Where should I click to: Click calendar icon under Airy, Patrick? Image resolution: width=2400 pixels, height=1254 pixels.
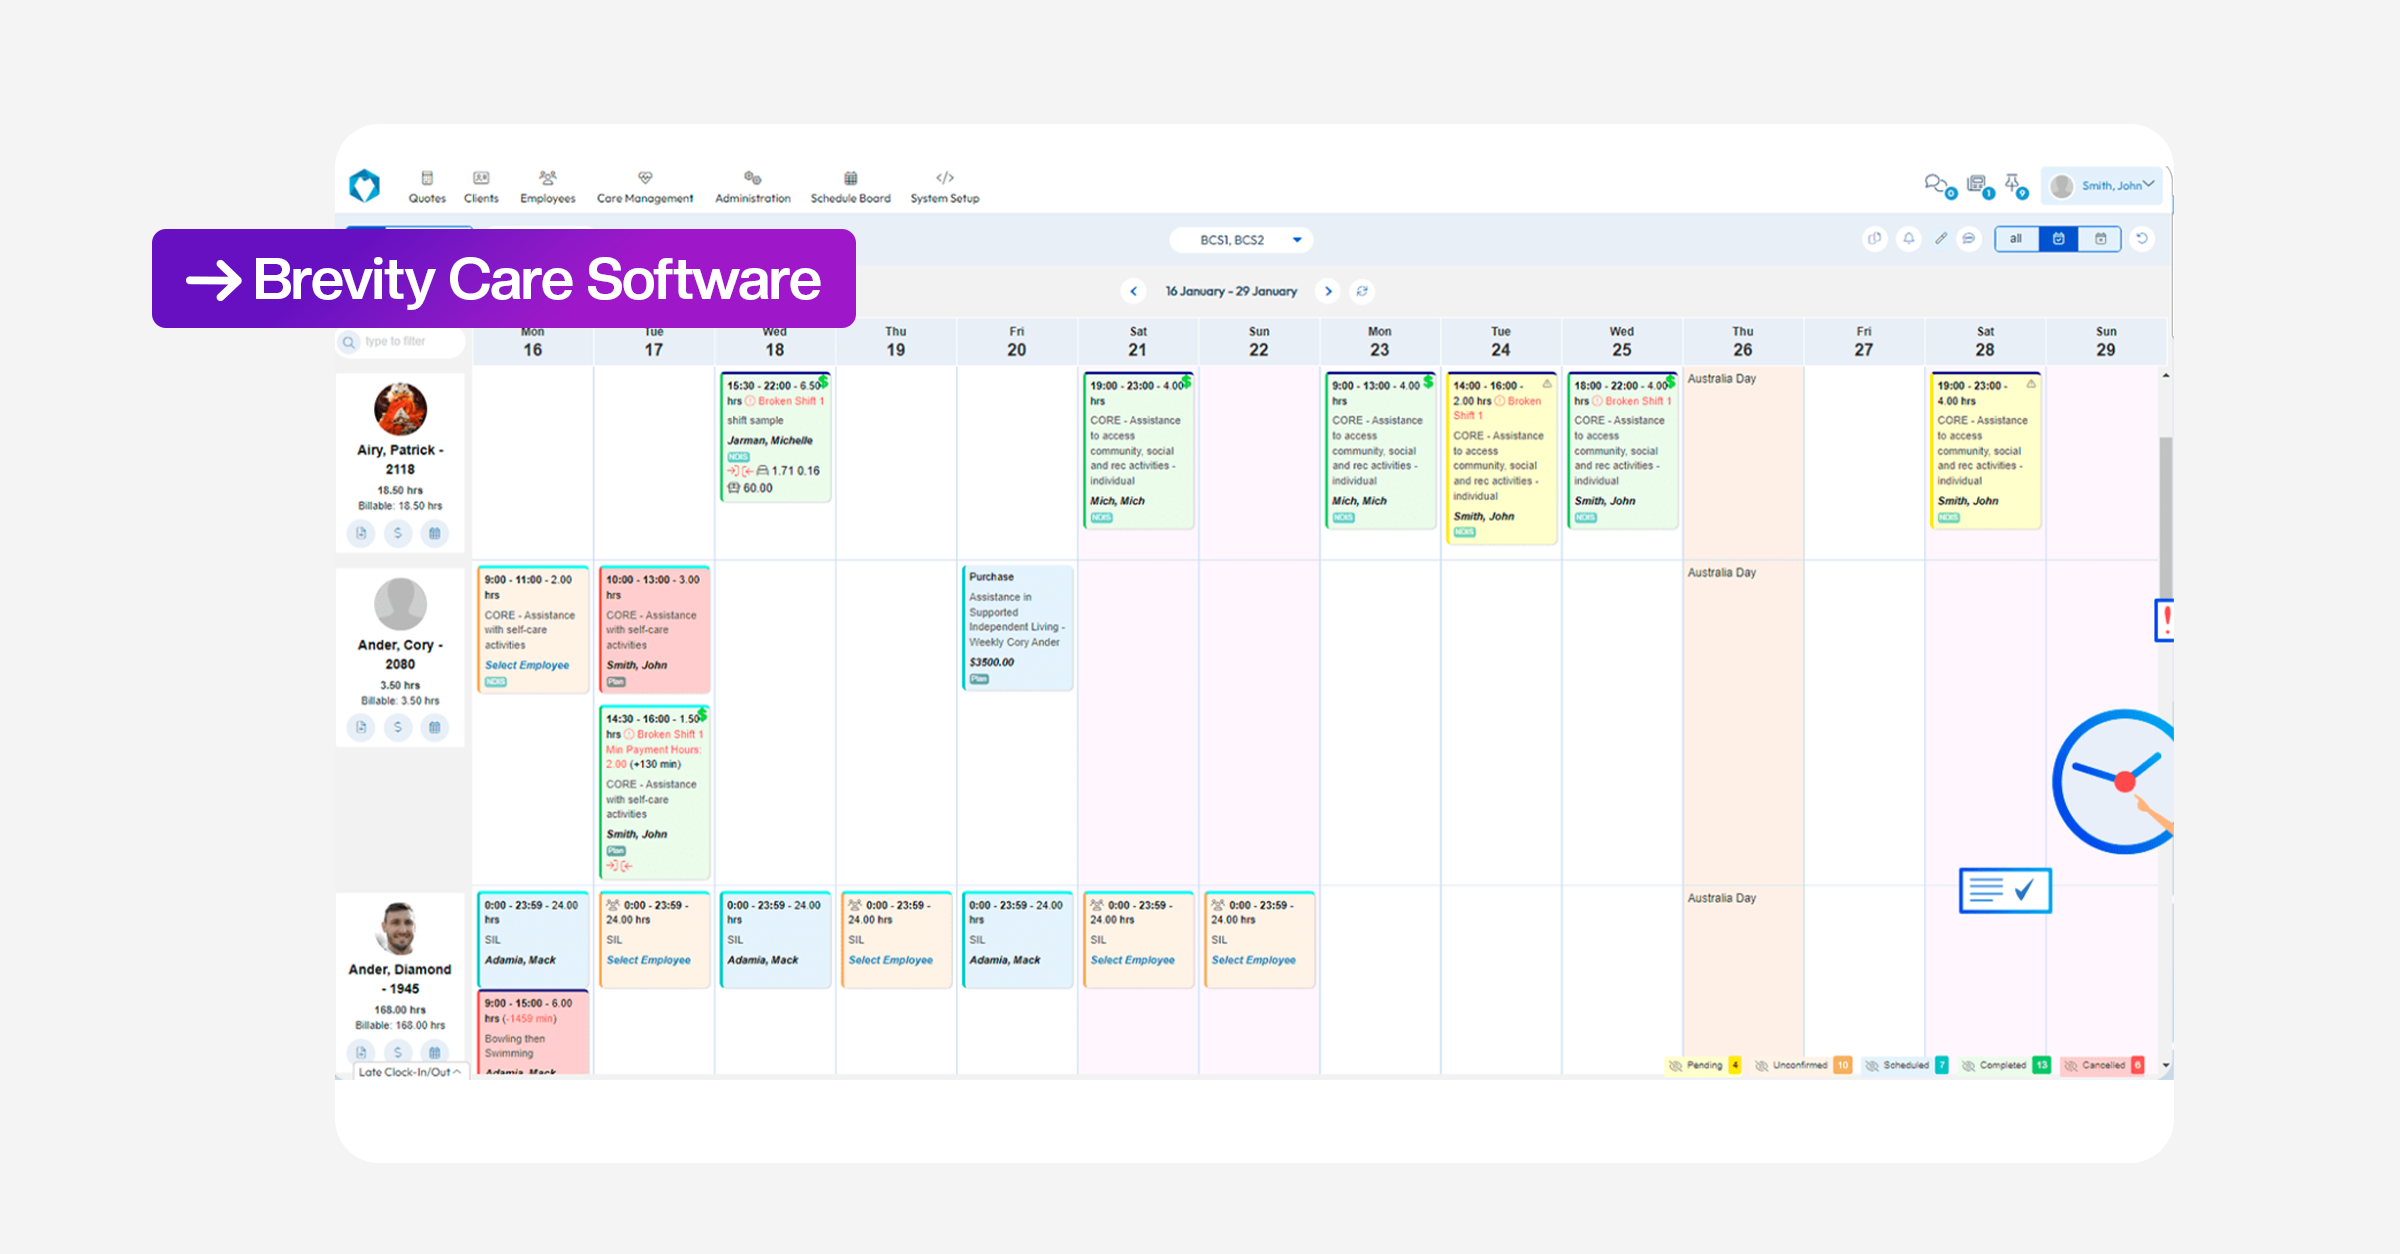pyautogui.click(x=434, y=533)
